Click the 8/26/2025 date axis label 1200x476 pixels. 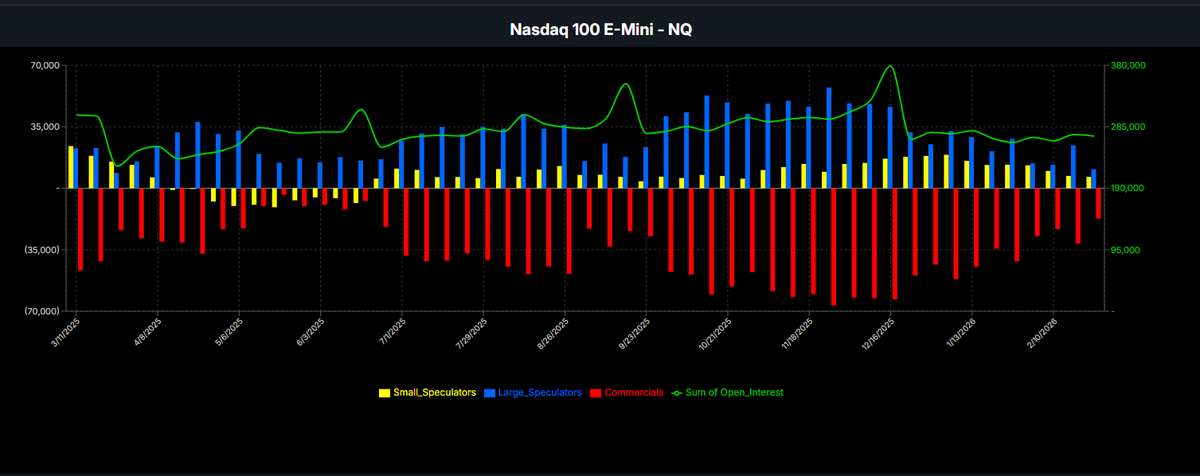point(553,332)
